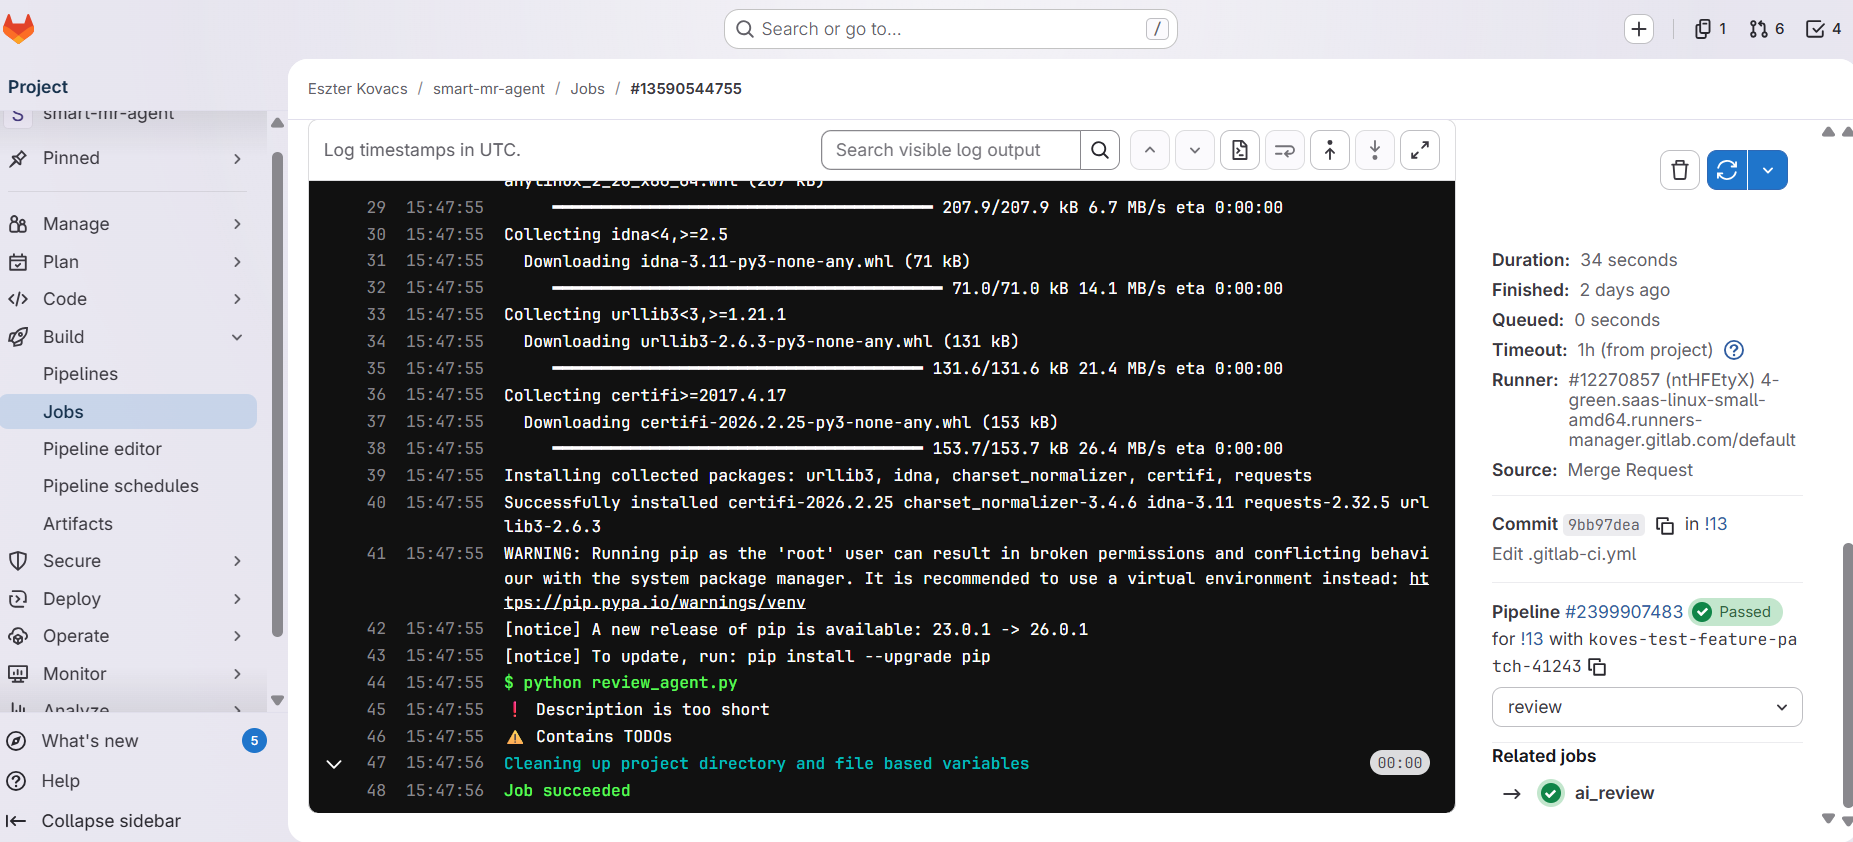Open the GitLab home logo
The image size is (1853, 842).
click(x=18, y=29)
